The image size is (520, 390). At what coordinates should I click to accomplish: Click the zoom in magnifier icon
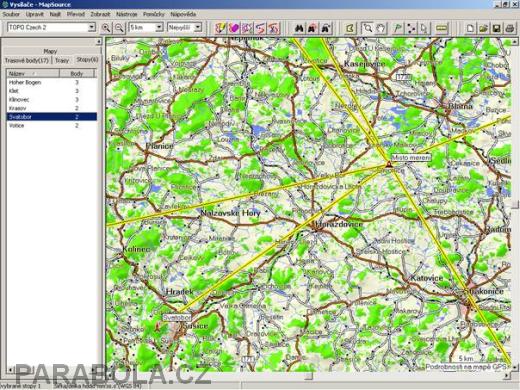[x=106, y=28]
